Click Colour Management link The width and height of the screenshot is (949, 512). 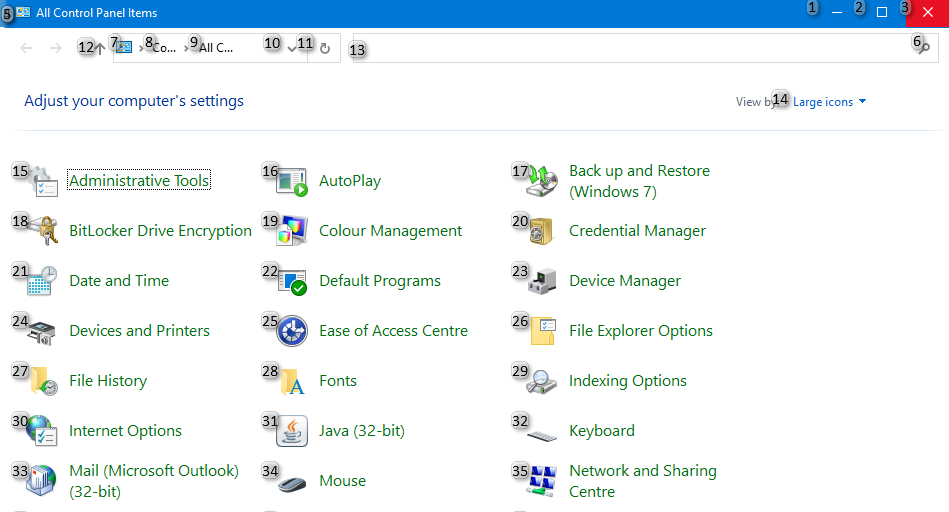390,231
